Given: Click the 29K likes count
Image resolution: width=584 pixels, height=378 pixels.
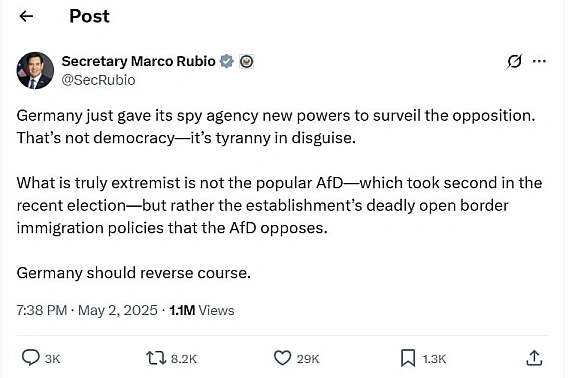Looking at the screenshot, I should tap(308, 359).
